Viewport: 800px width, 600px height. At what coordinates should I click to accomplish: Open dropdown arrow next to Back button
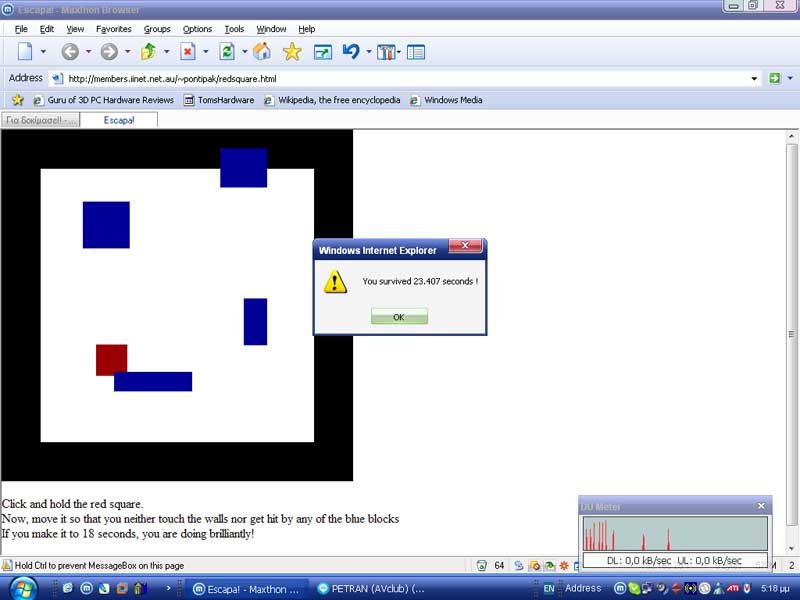click(88, 52)
